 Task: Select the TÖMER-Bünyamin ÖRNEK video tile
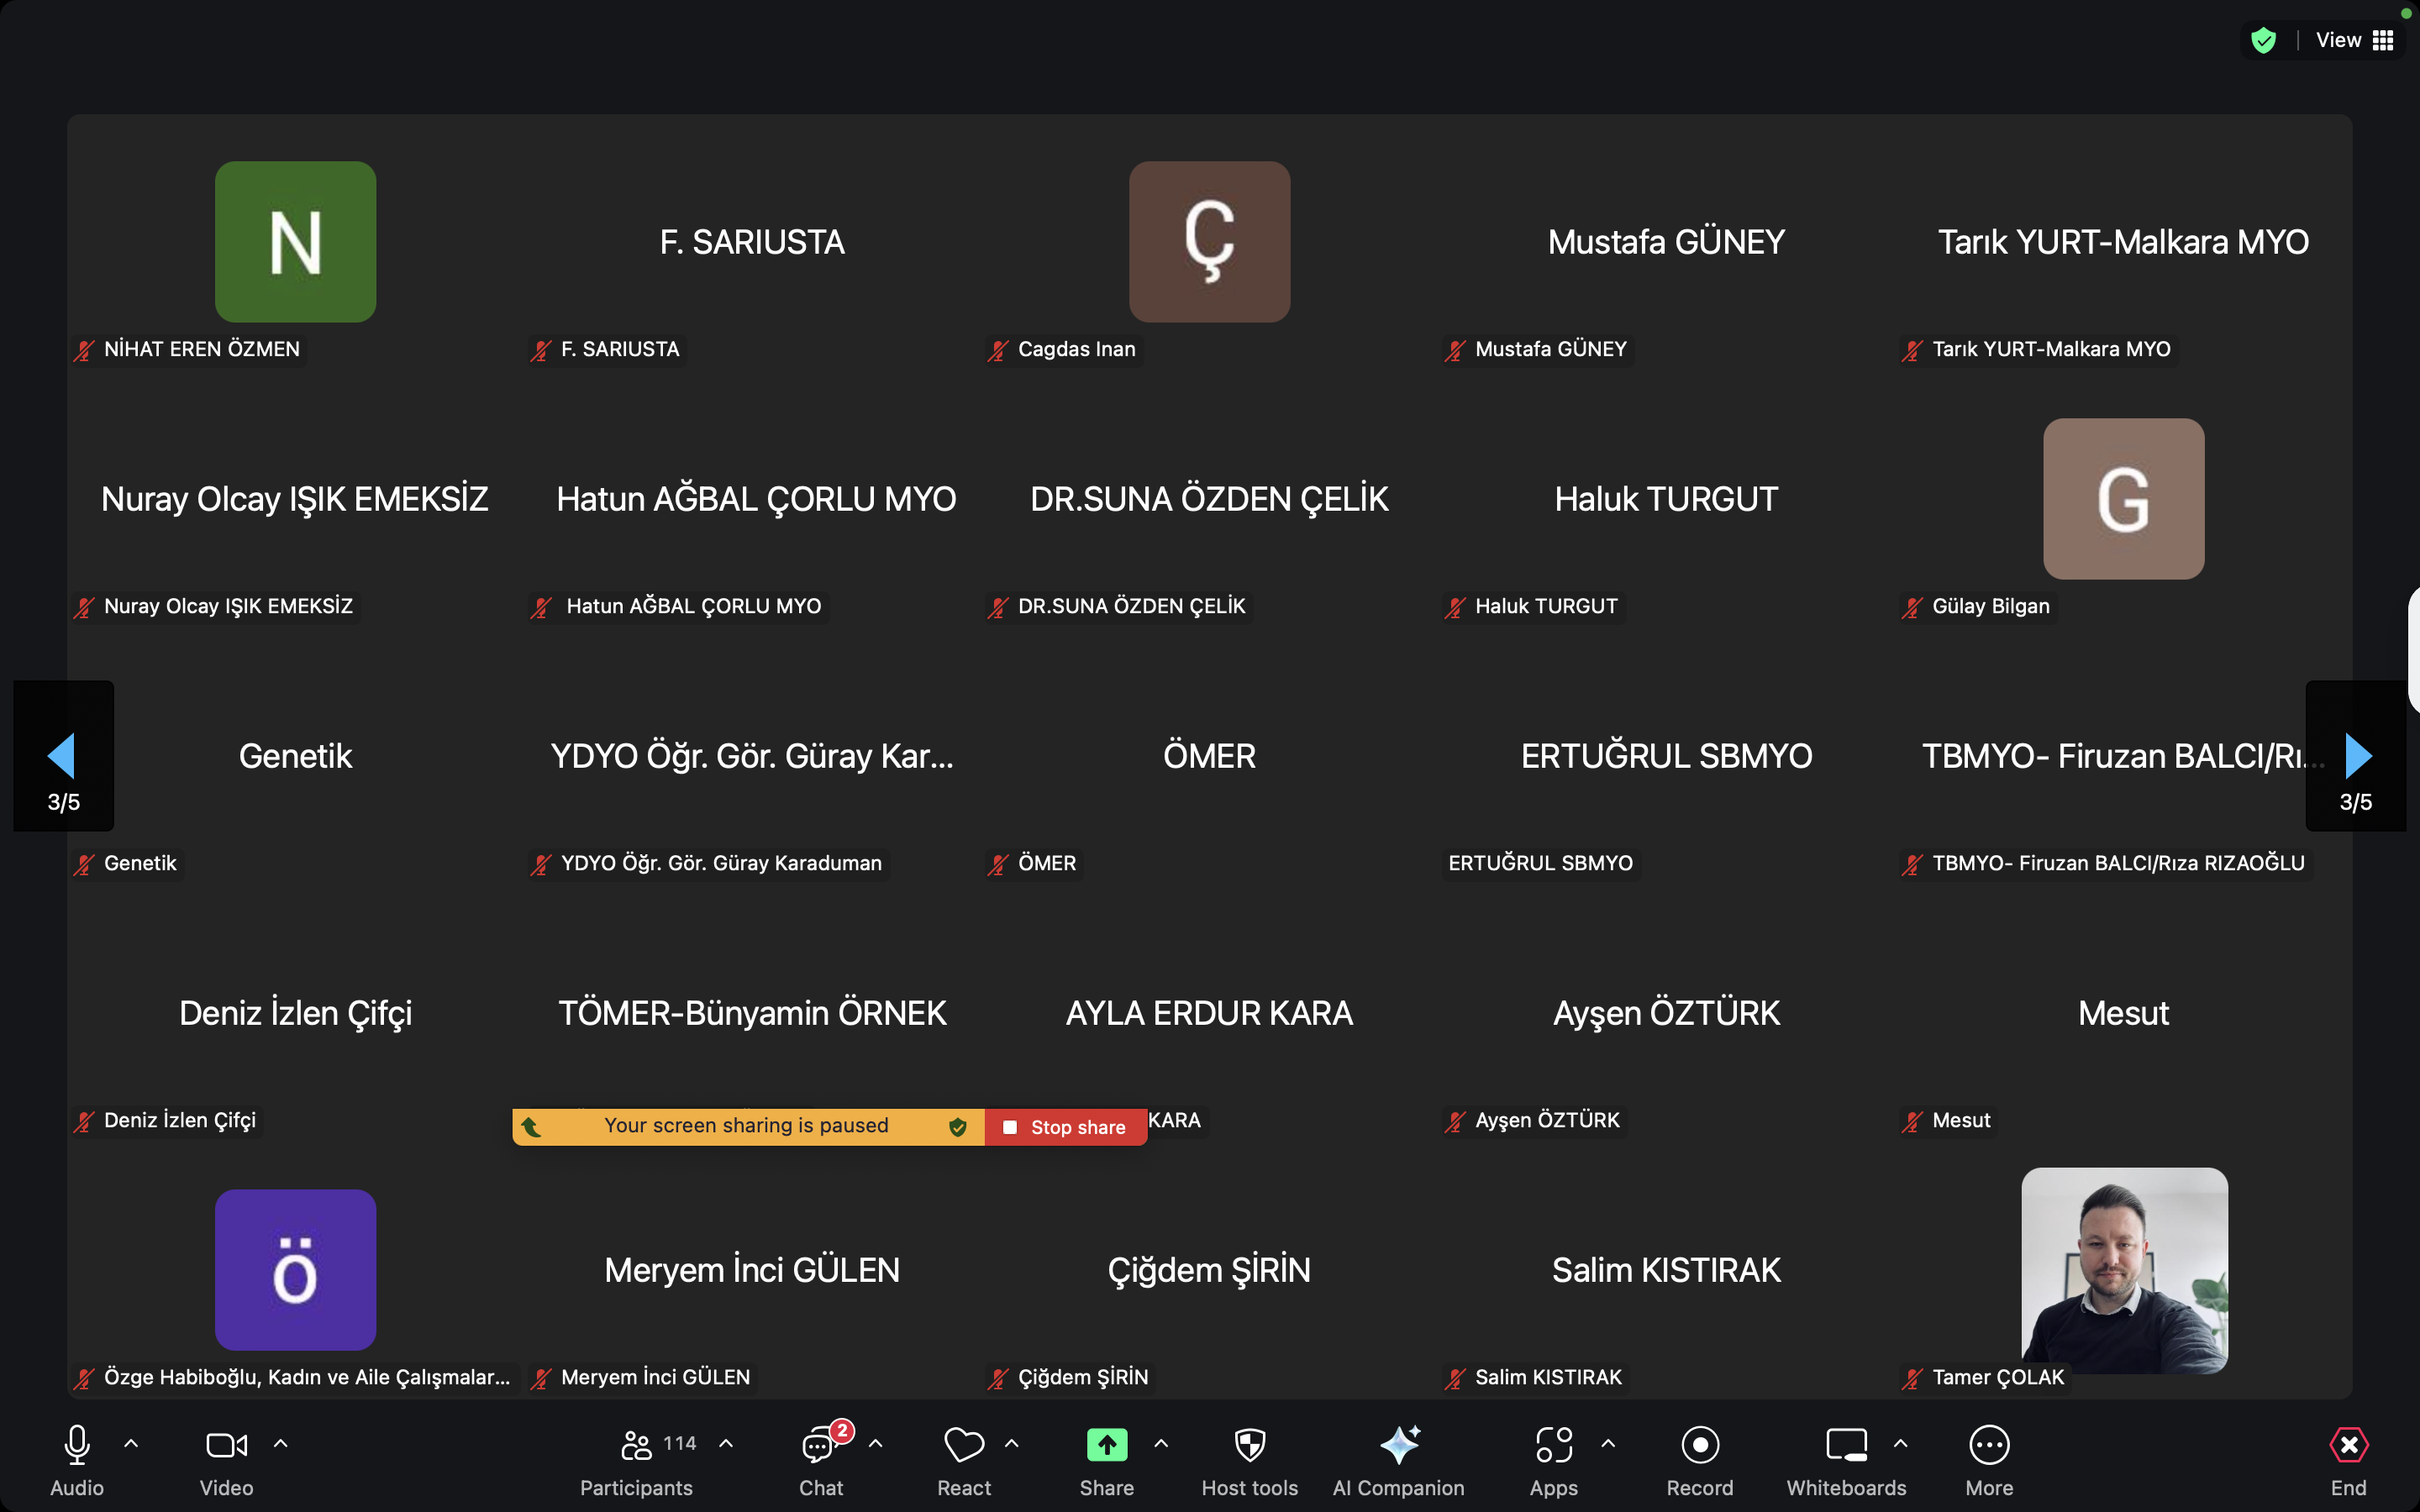(752, 1012)
